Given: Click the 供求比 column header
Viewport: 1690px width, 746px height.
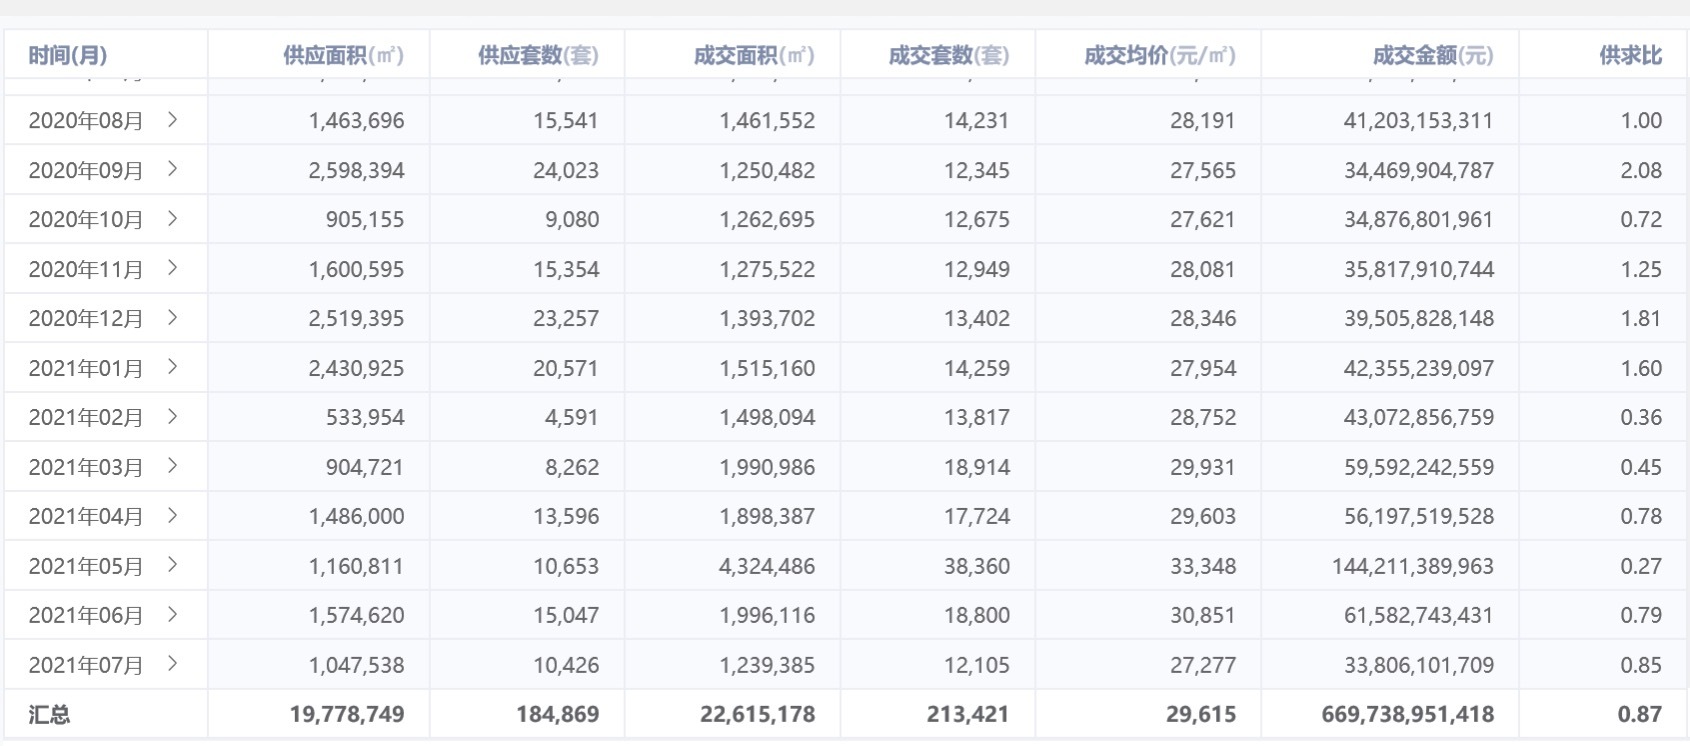Looking at the screenshot, I should (x=1630, y=55).
